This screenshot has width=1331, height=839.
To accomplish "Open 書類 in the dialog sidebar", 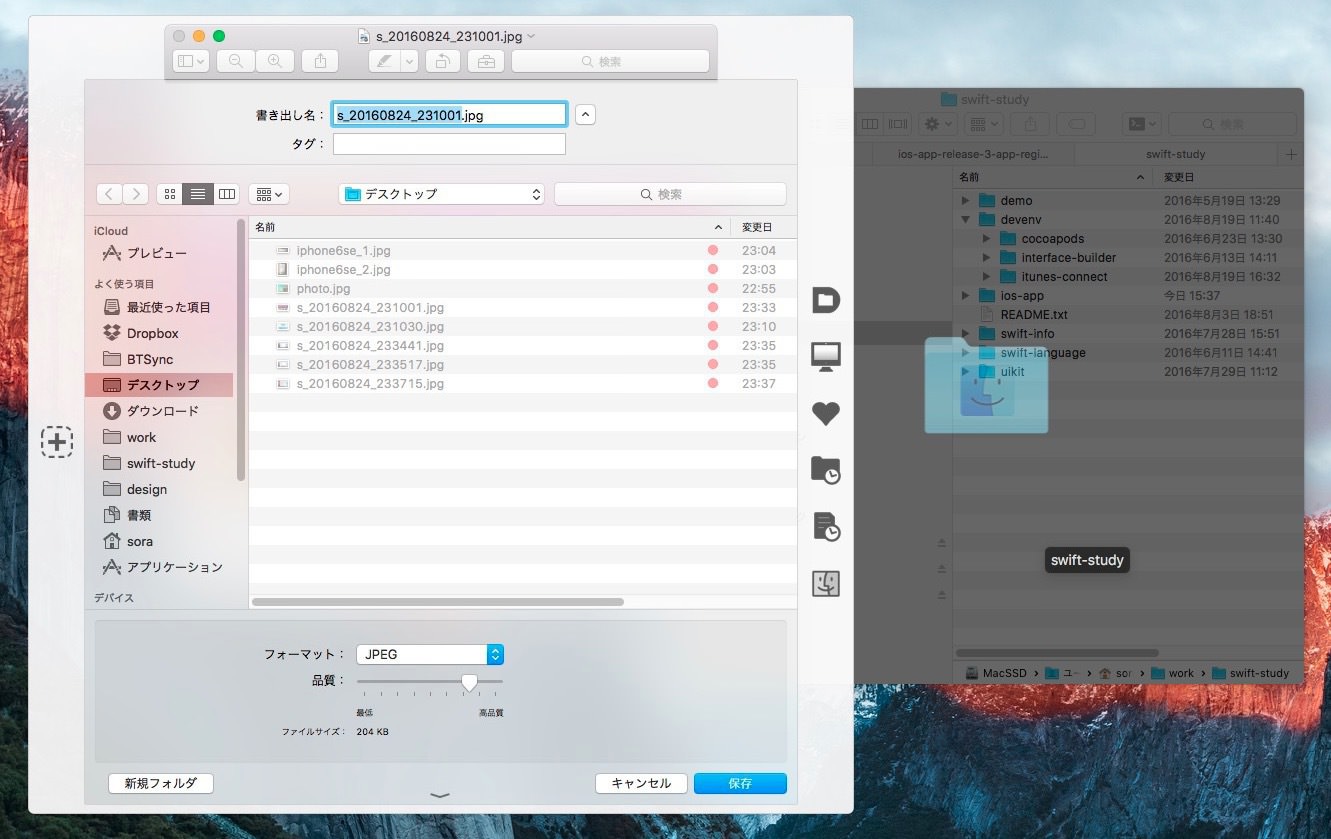I will [x=139, y=515].
